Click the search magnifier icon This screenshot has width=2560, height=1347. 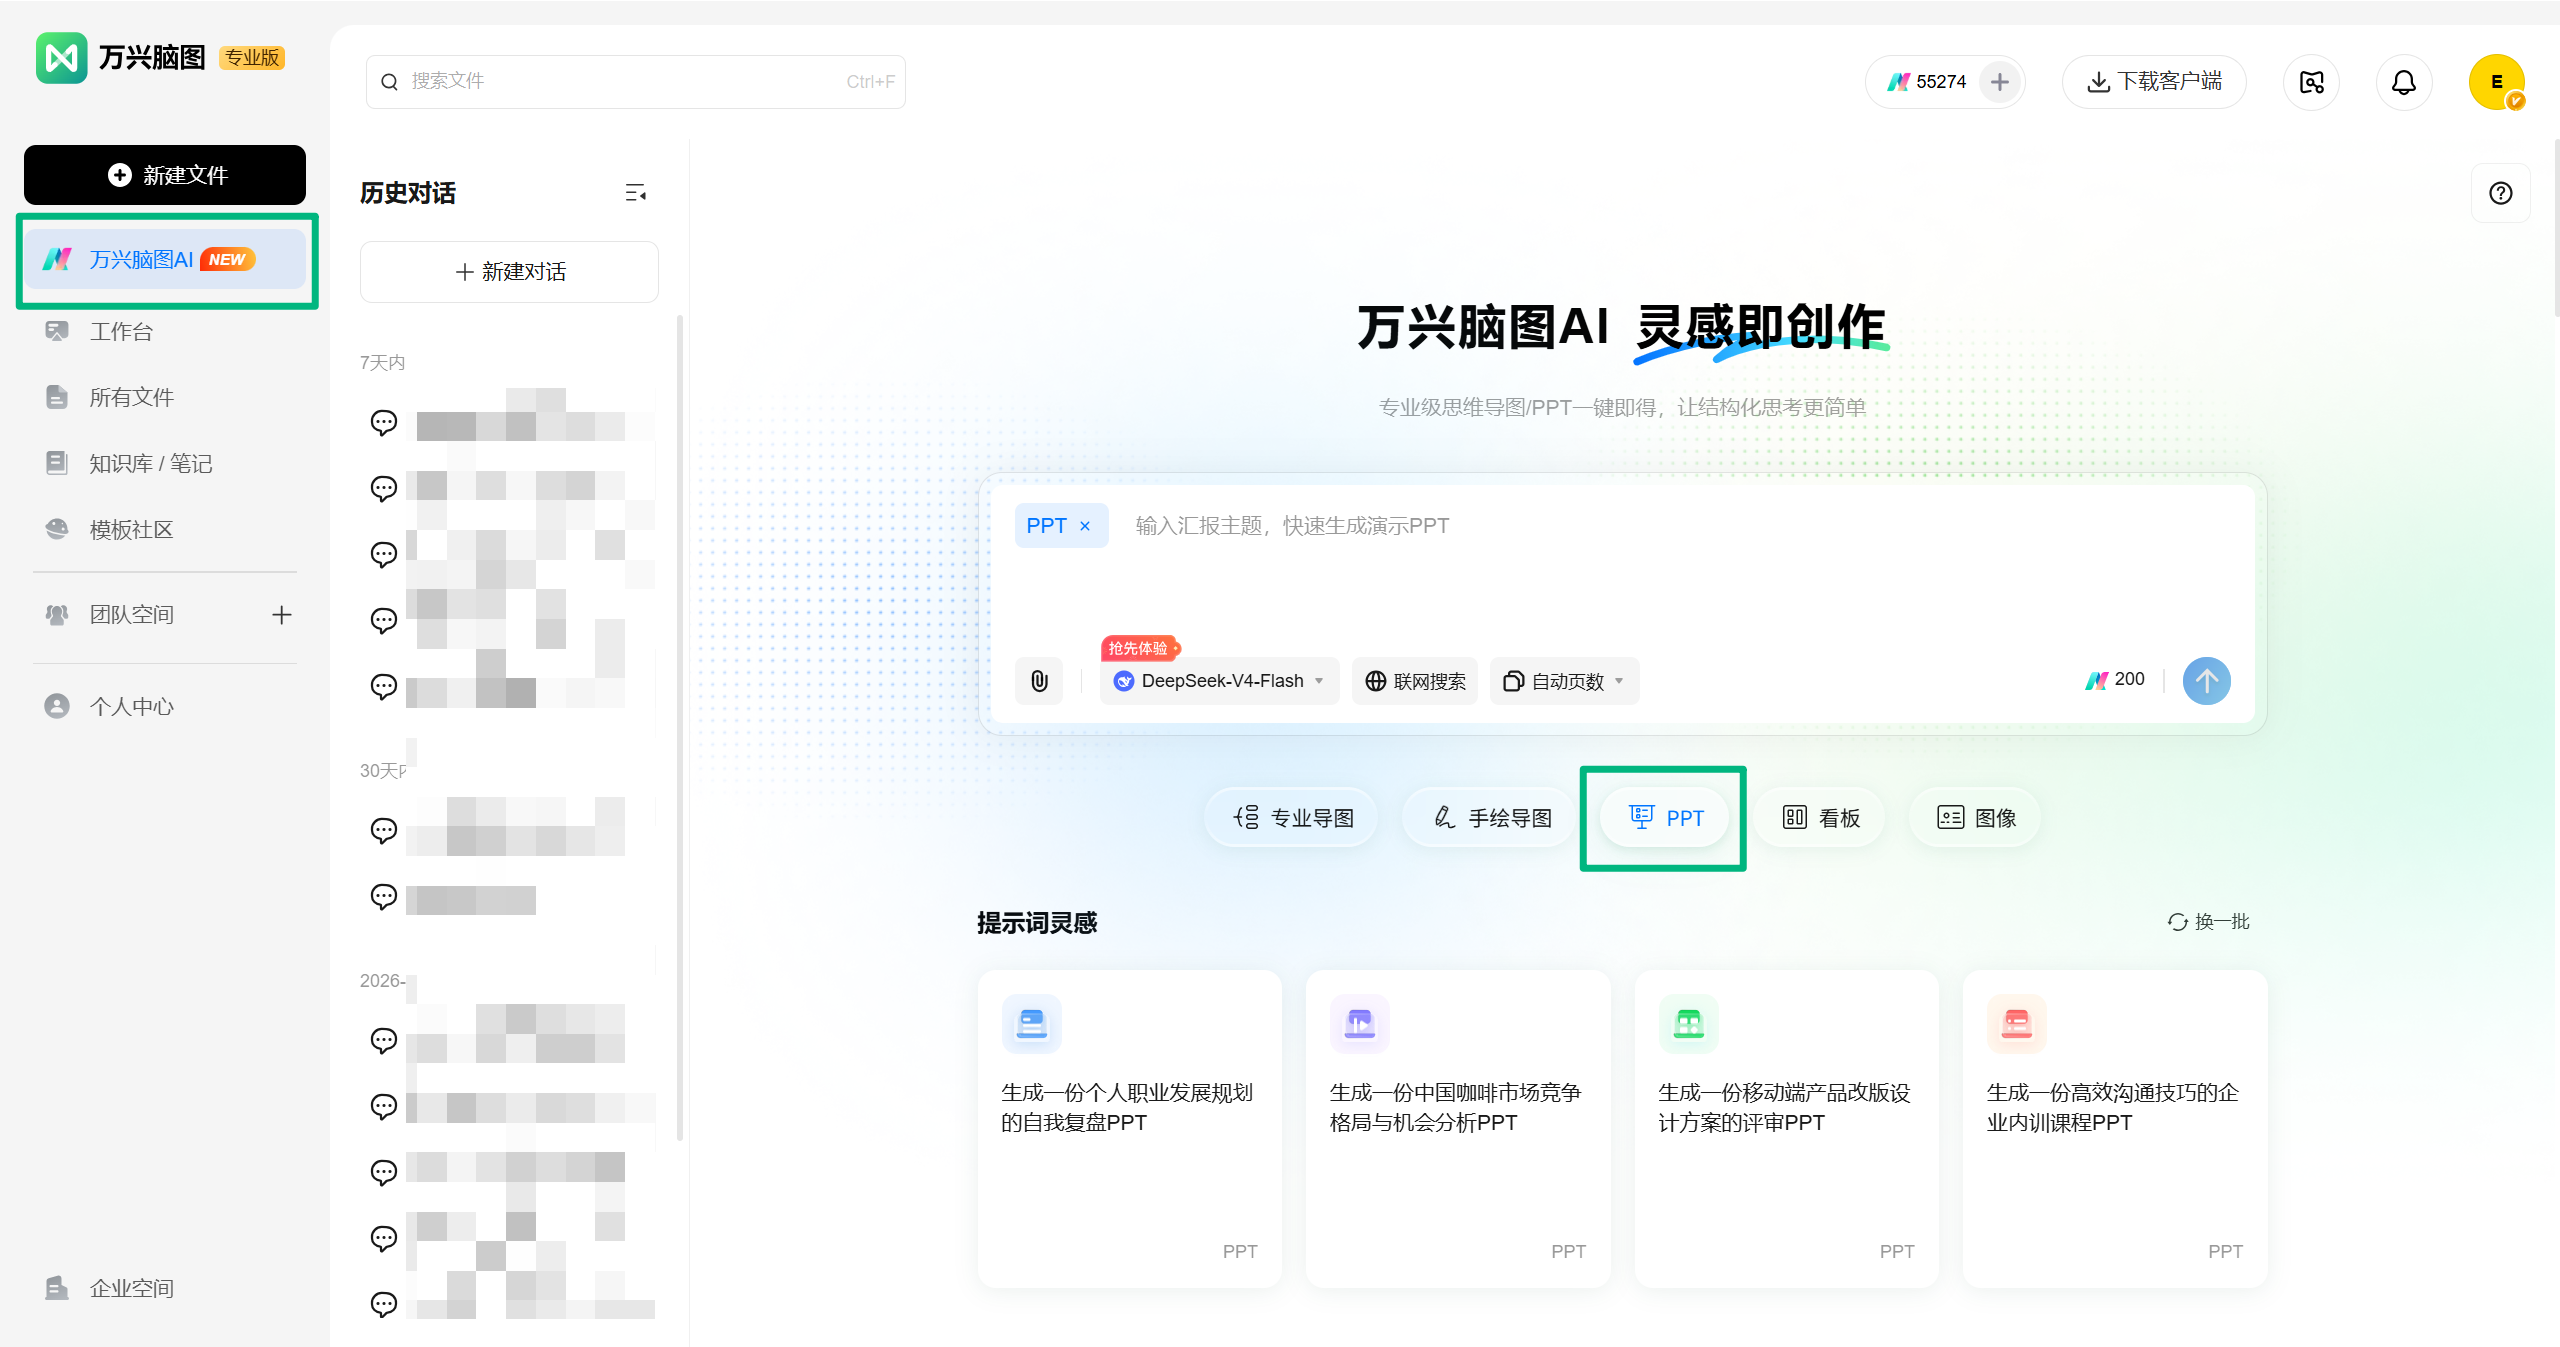click(x=390, y=82)
